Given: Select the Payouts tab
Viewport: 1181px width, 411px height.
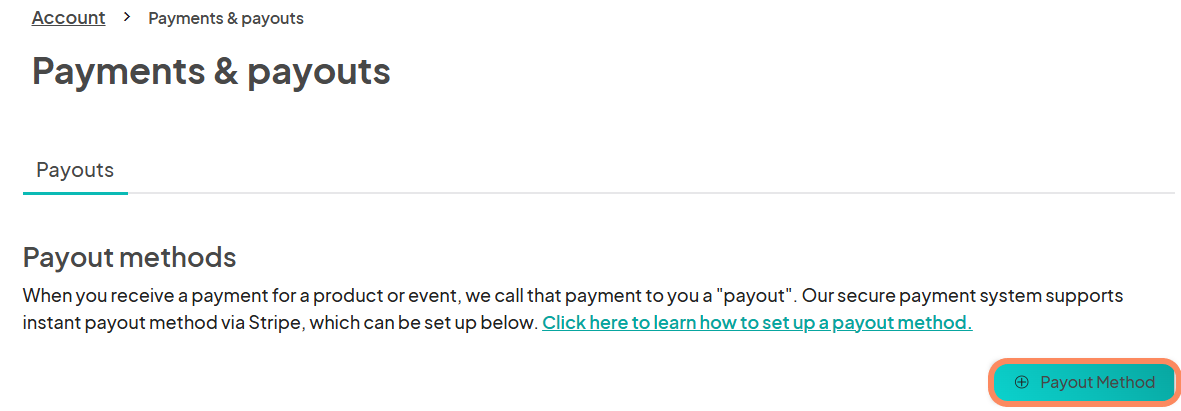Looking at the screenshot, I should click(75, 170).
